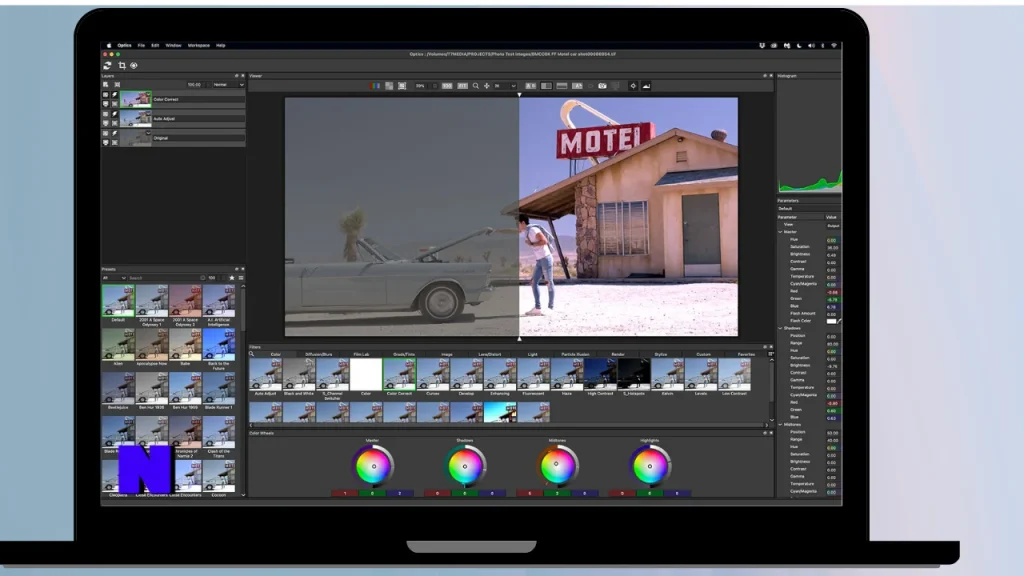Select the Black and White filter thumbnail
The height and width of the screenshot is (576, 1024).
pos(299,374)
